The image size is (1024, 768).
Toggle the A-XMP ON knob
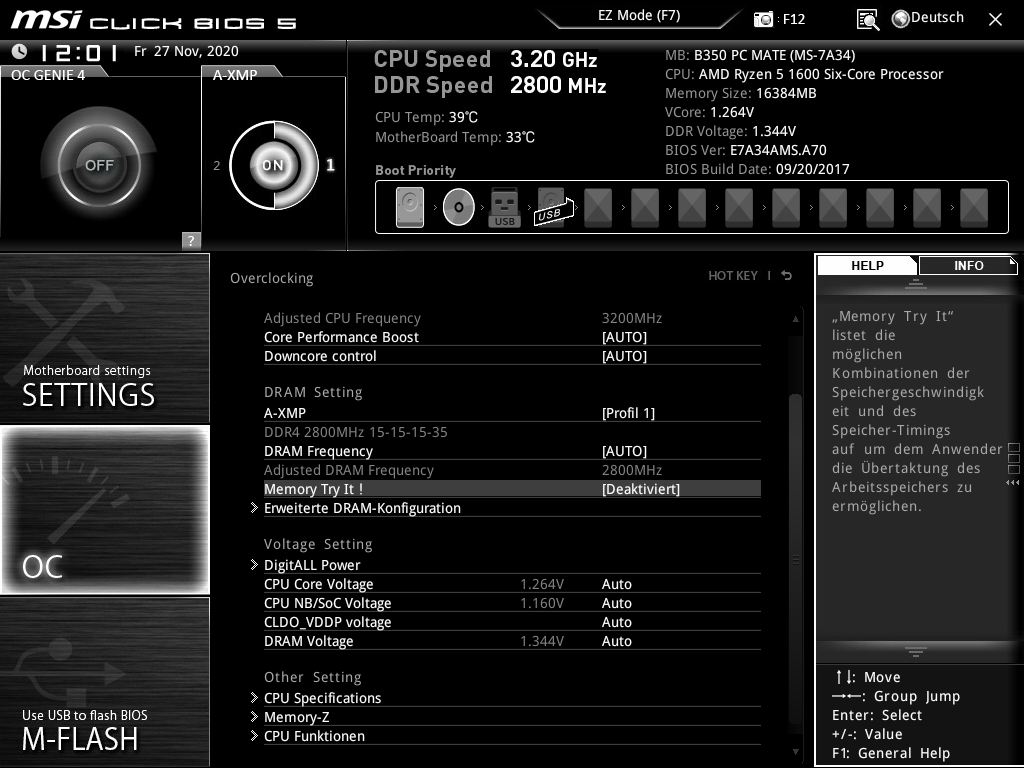point(274,165)
